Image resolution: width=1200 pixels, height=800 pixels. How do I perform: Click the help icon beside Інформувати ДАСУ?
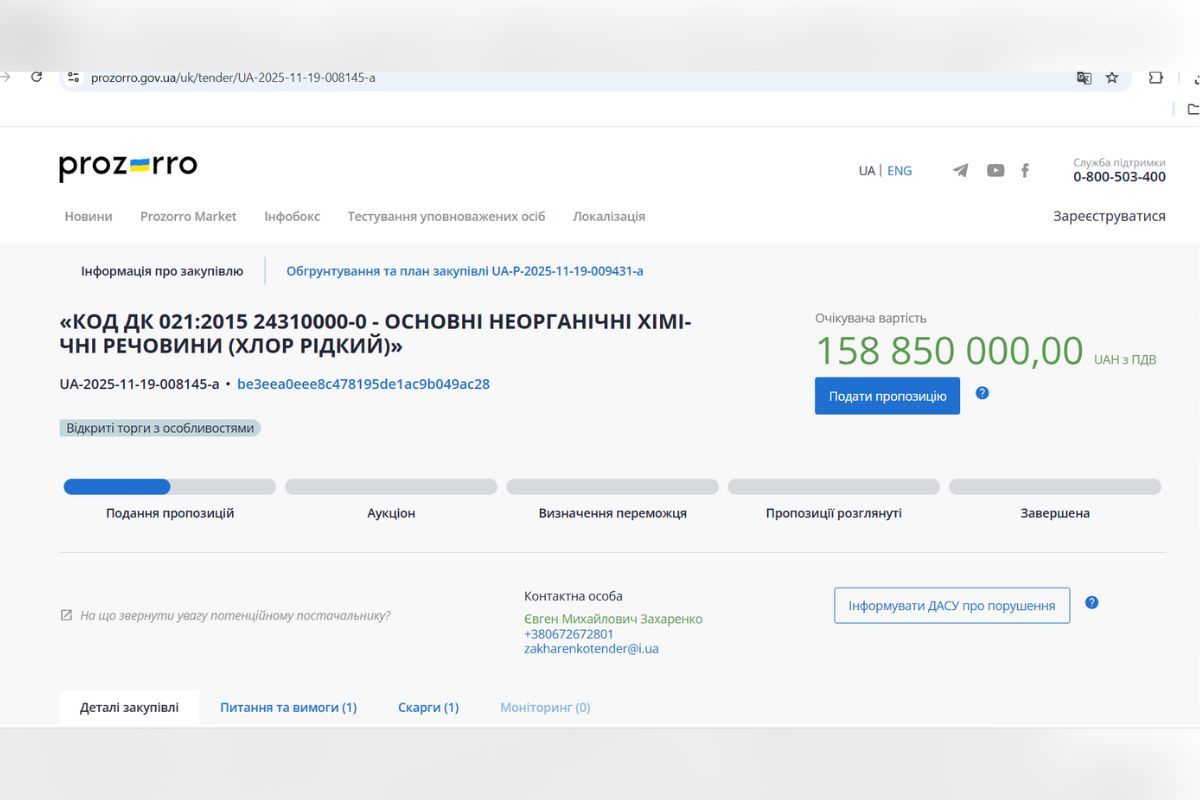pyautogui.click(x=1092, y=602)
